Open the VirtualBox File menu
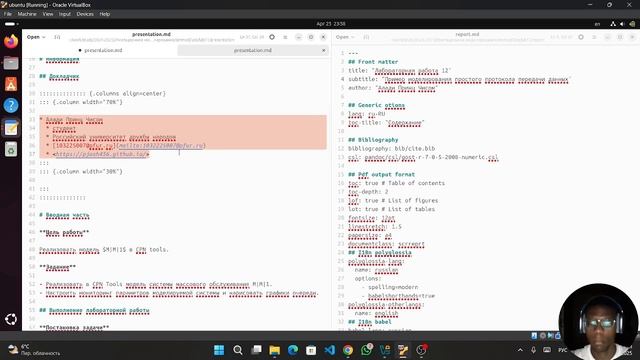Screen dimensions: 640x360 [8, 14]
